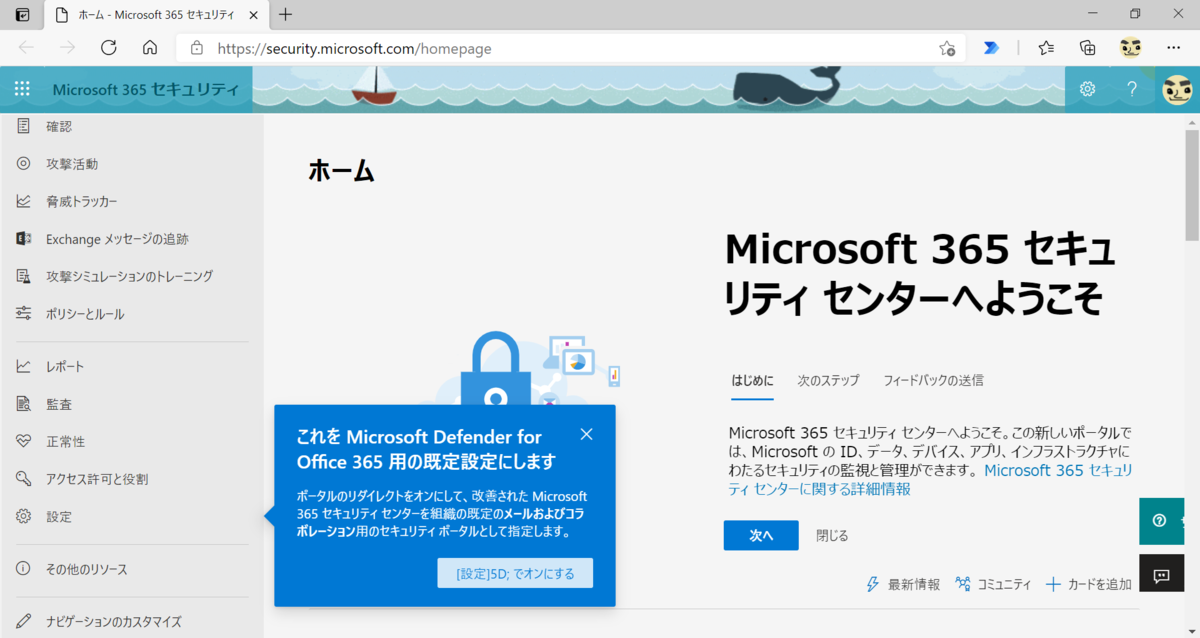Image resolution: width=1200 pixels, height=638 pixels.
Task: Click the ナビゲーションのカスタマイズ pencil icon
Action: pyautogui.click(x=23, y=621)
